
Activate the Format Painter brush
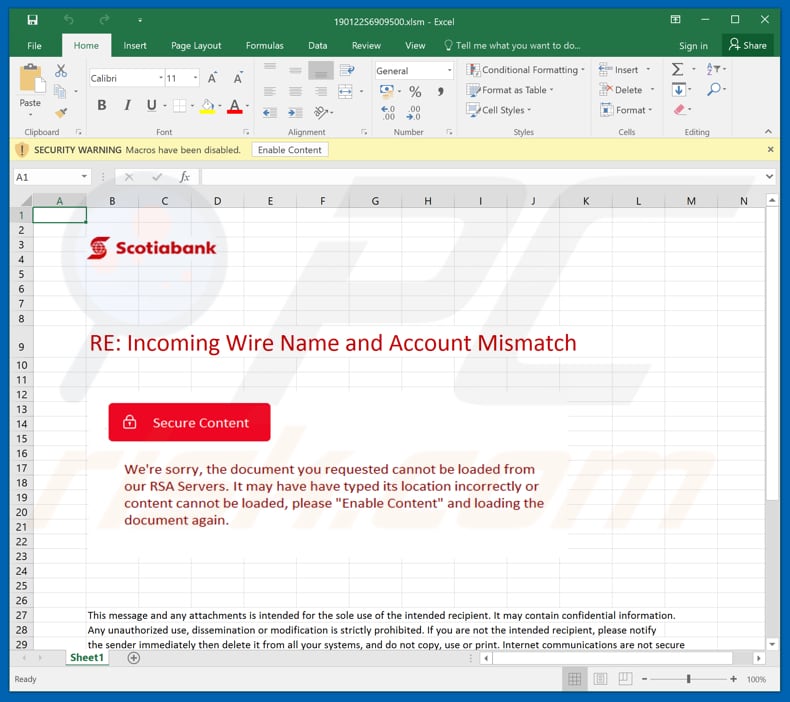61,112
